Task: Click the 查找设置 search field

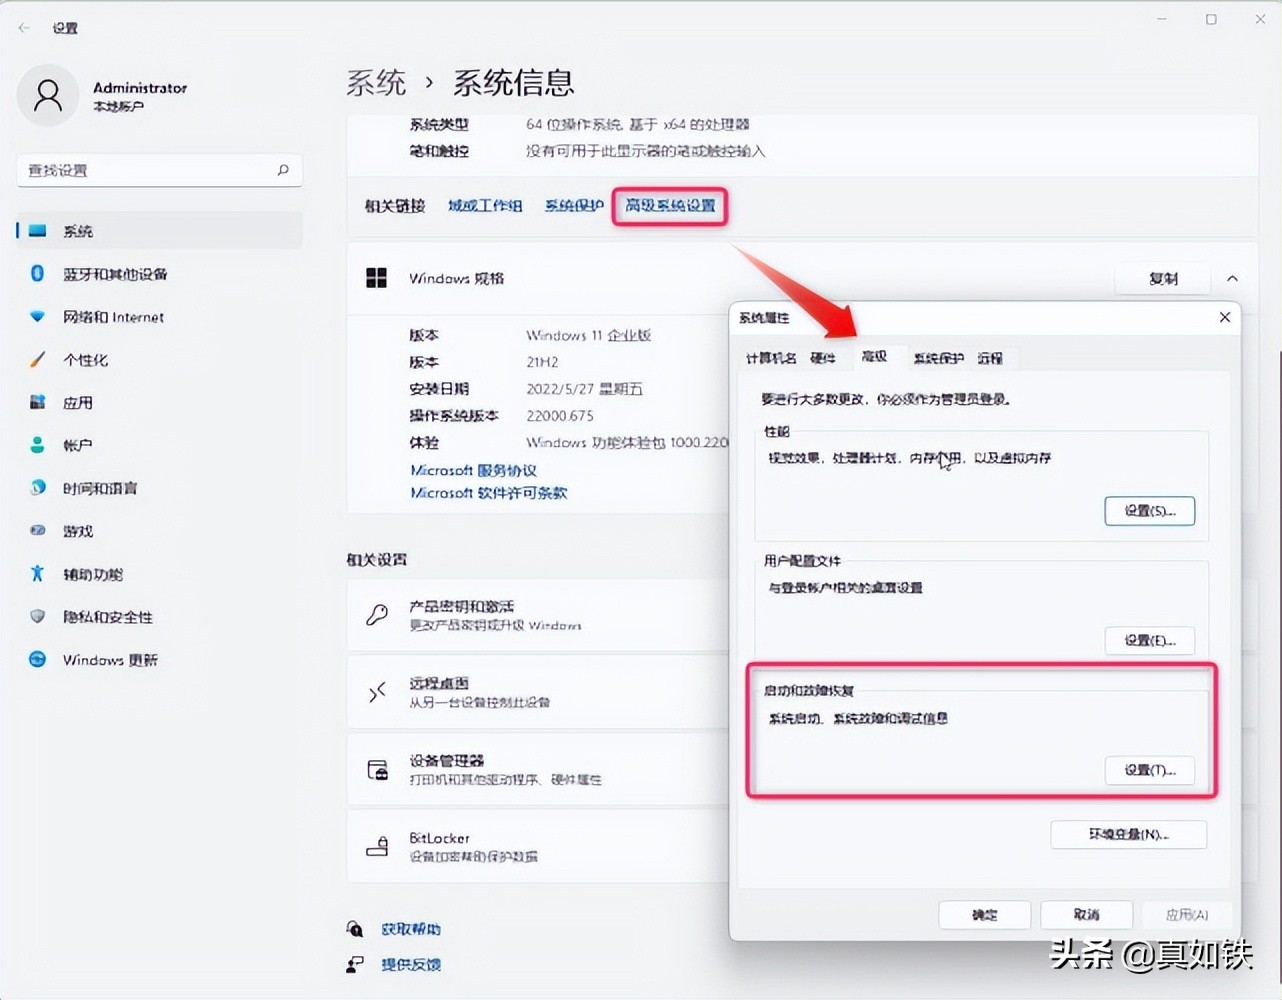Action: [x=159, y=170]
